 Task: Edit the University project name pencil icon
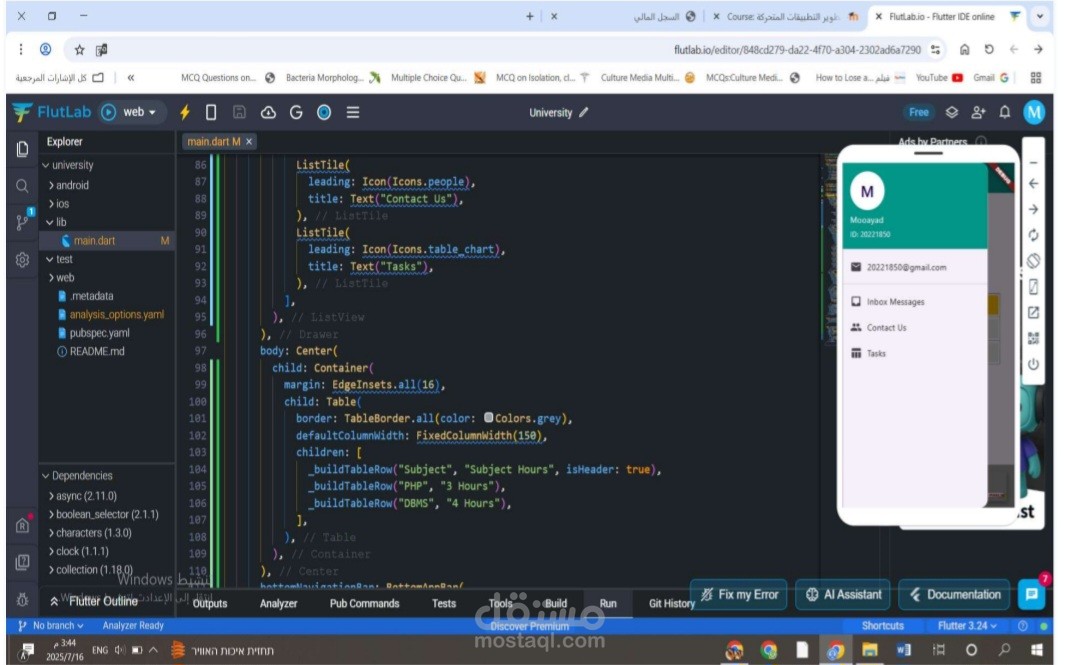tap(584, 112)
